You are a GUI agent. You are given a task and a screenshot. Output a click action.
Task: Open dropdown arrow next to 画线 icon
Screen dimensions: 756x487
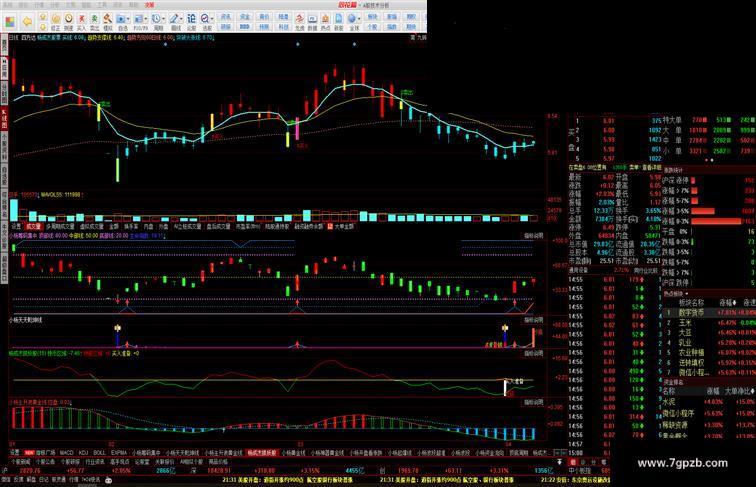pyautogui.click(x=182, y=19)
